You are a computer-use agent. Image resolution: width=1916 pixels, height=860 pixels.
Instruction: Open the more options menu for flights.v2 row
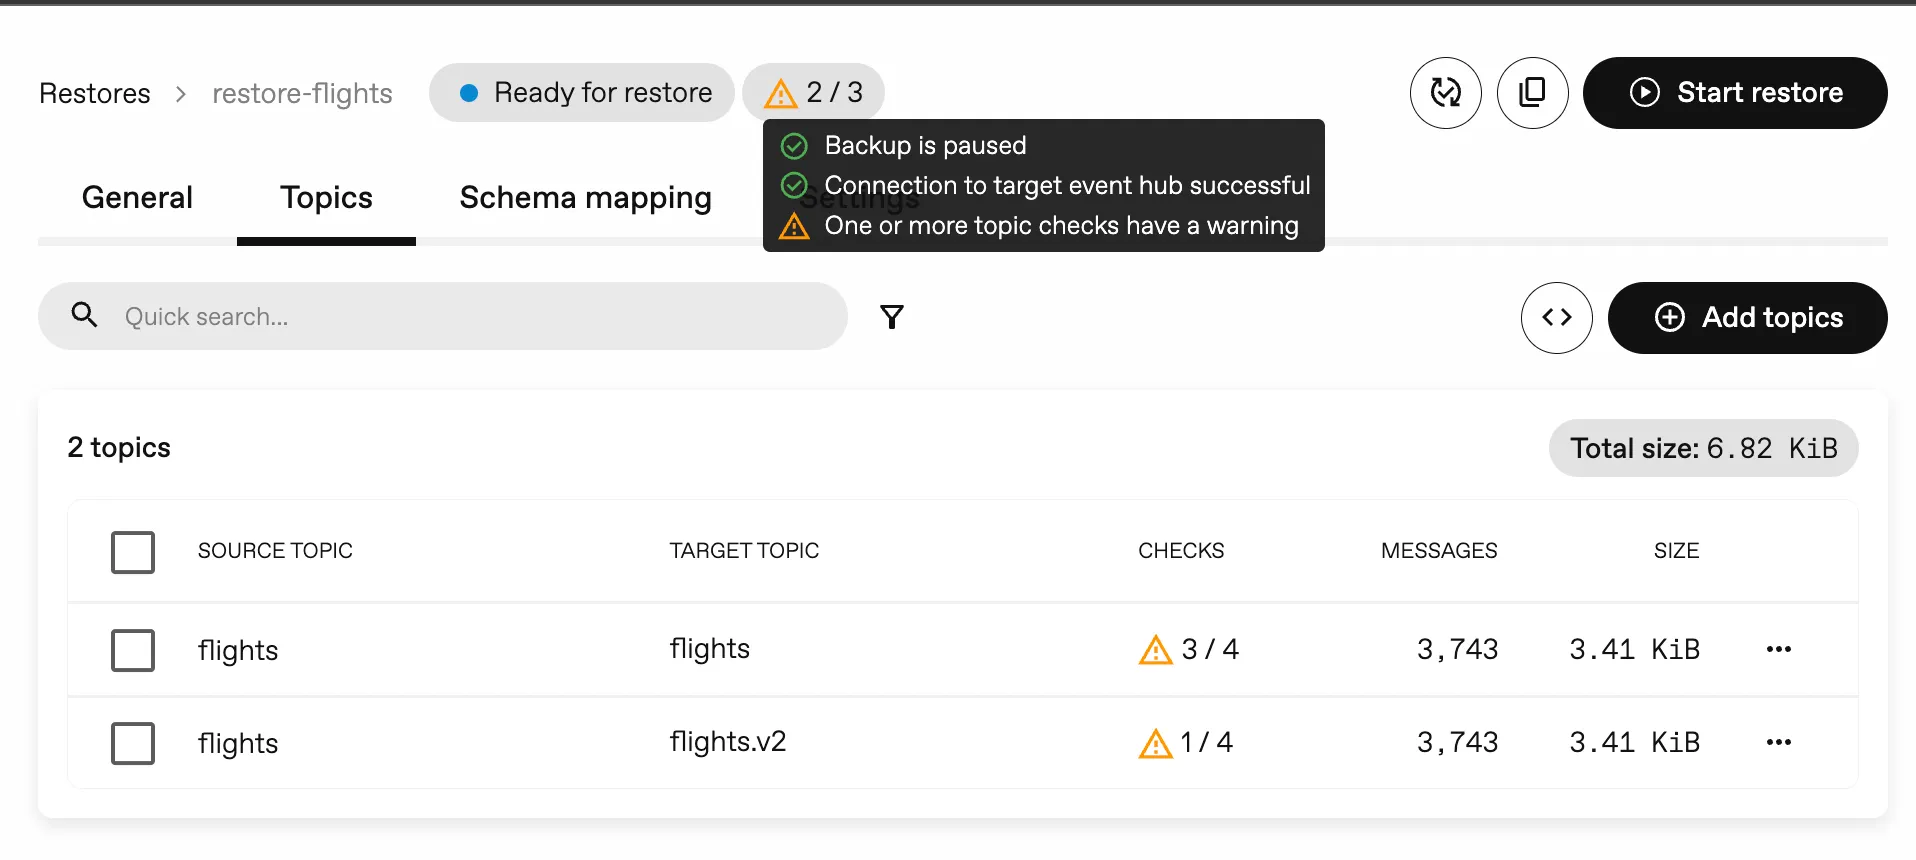click(1778, 743)
